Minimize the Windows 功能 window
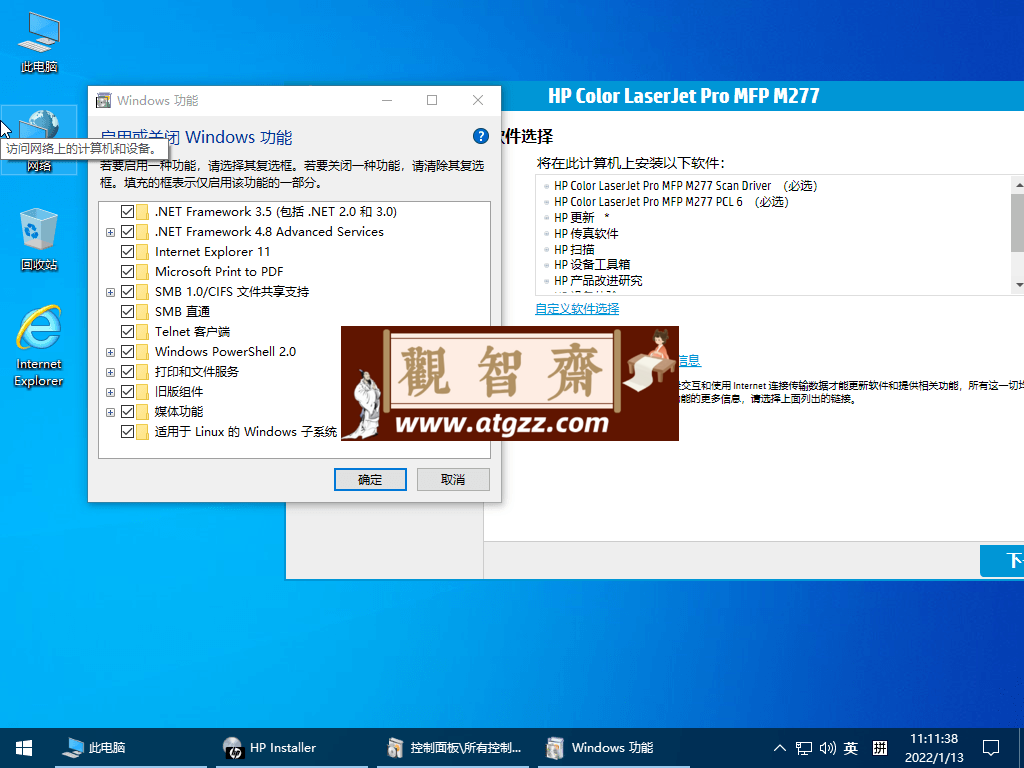Image resolution: width=1024 pixels, height=768 pixels. click(x=387, y=100)
